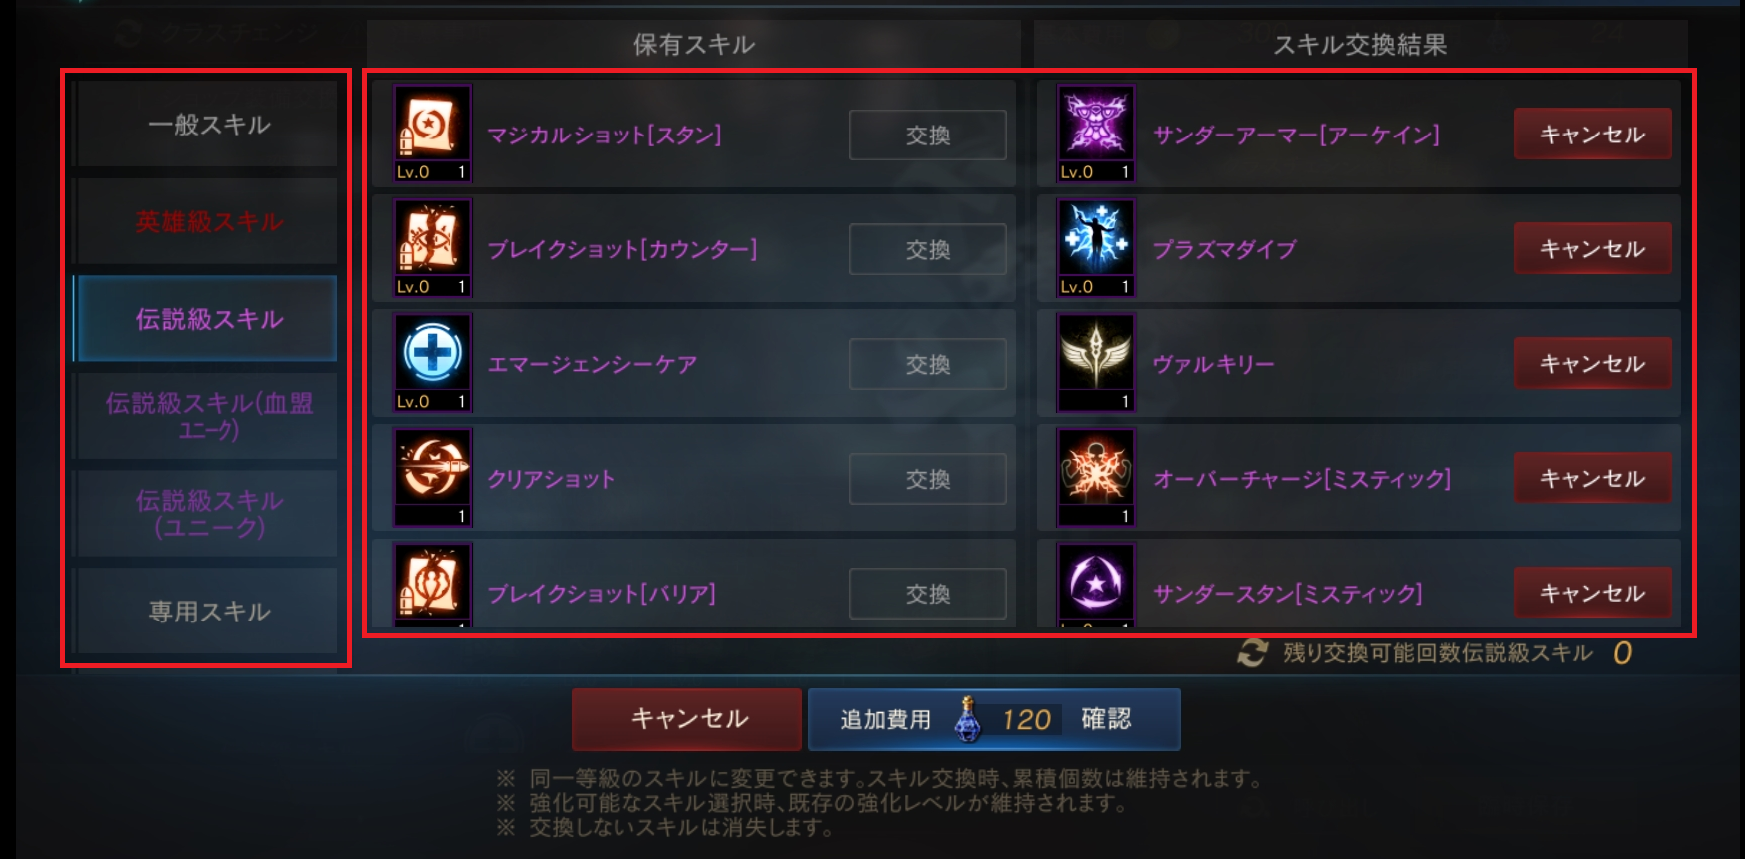1745x859 pixels.
Task: Tap the ヴァルキリー winged icon
Action: pos(1096,363)
